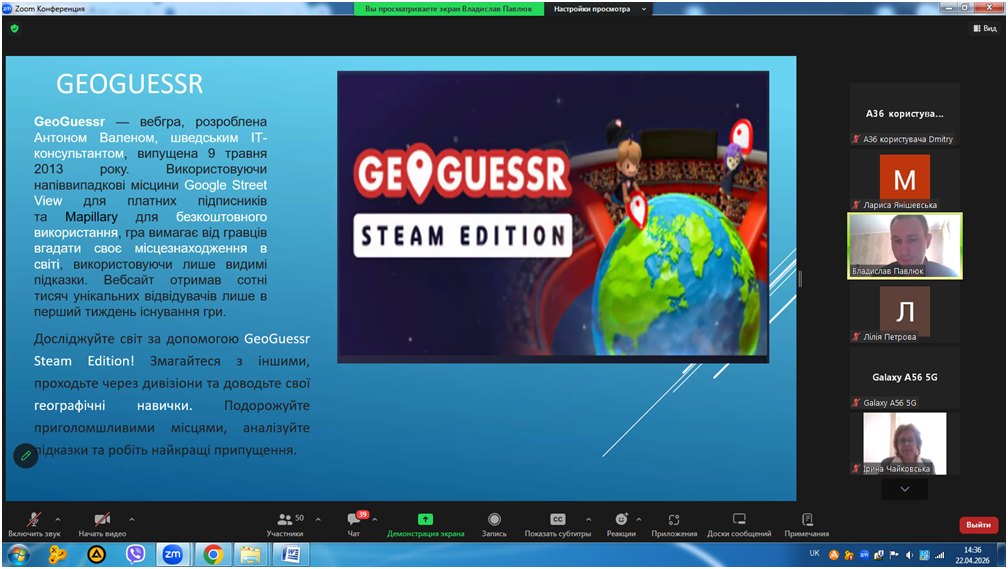1008x569 pixels.
Task: Click the green pencil annotation button
Action: pos(26,456)
